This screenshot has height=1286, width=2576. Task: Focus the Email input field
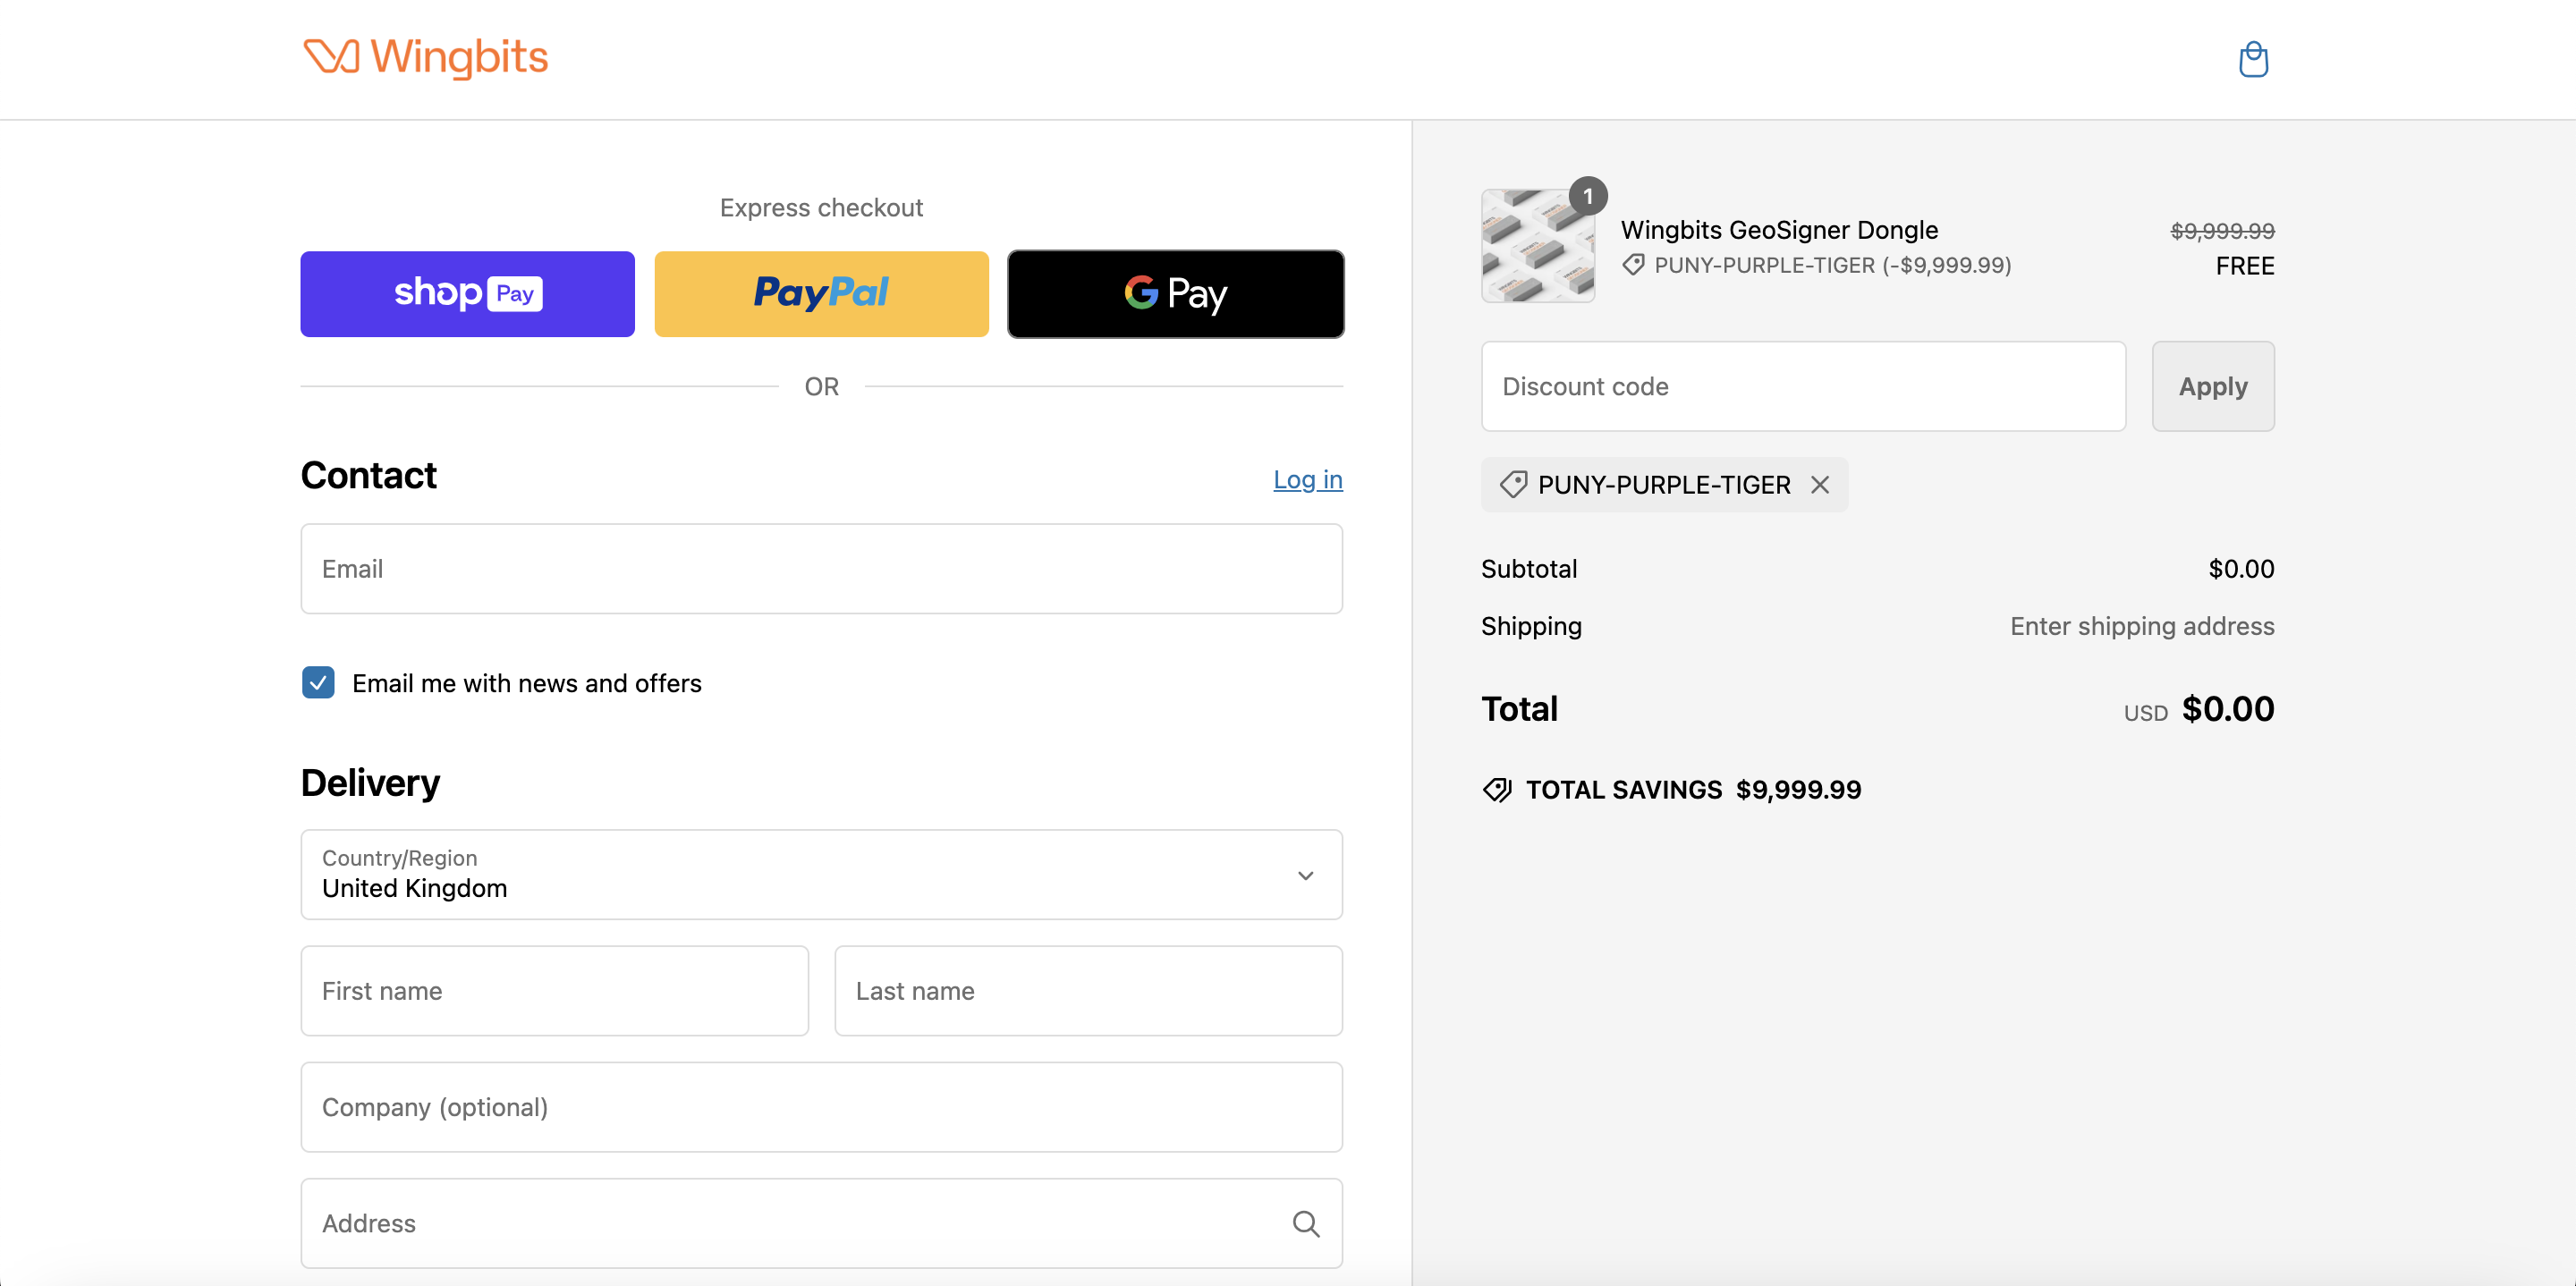pyautogui.click(x=820, y=569)
